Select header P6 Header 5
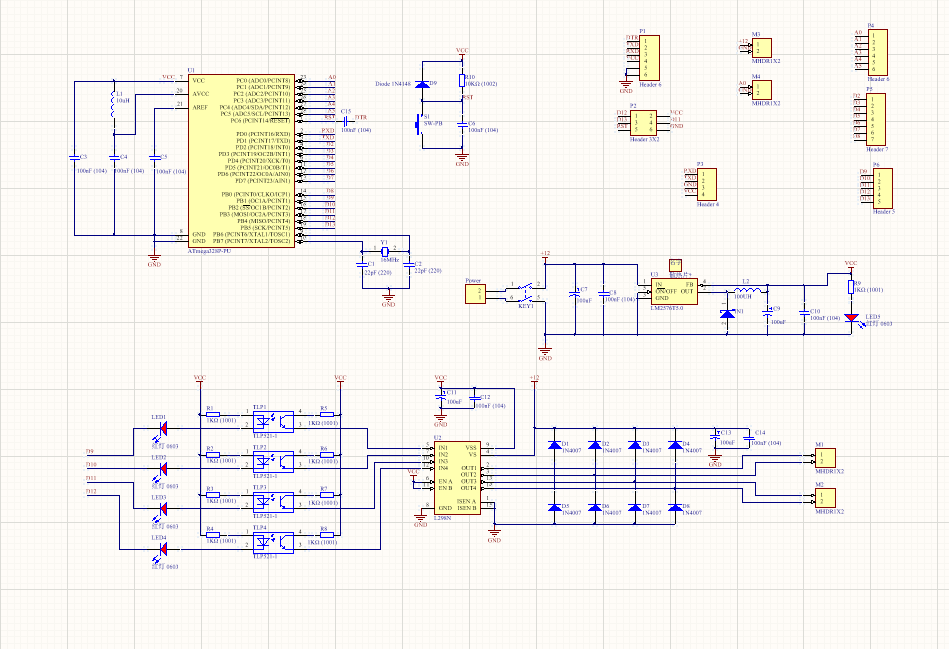 [882, 188]
